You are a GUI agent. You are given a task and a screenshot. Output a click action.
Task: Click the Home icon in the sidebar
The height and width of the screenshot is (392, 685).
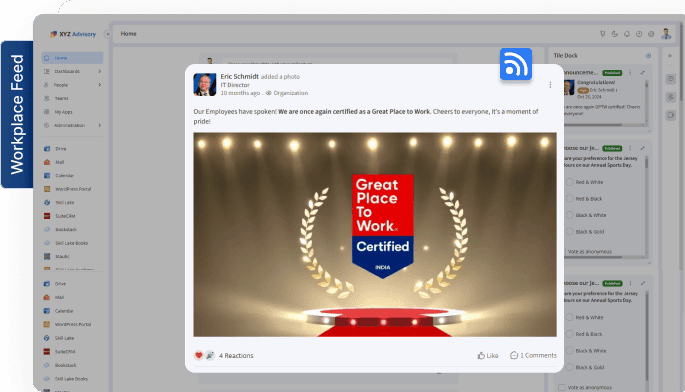47,58
